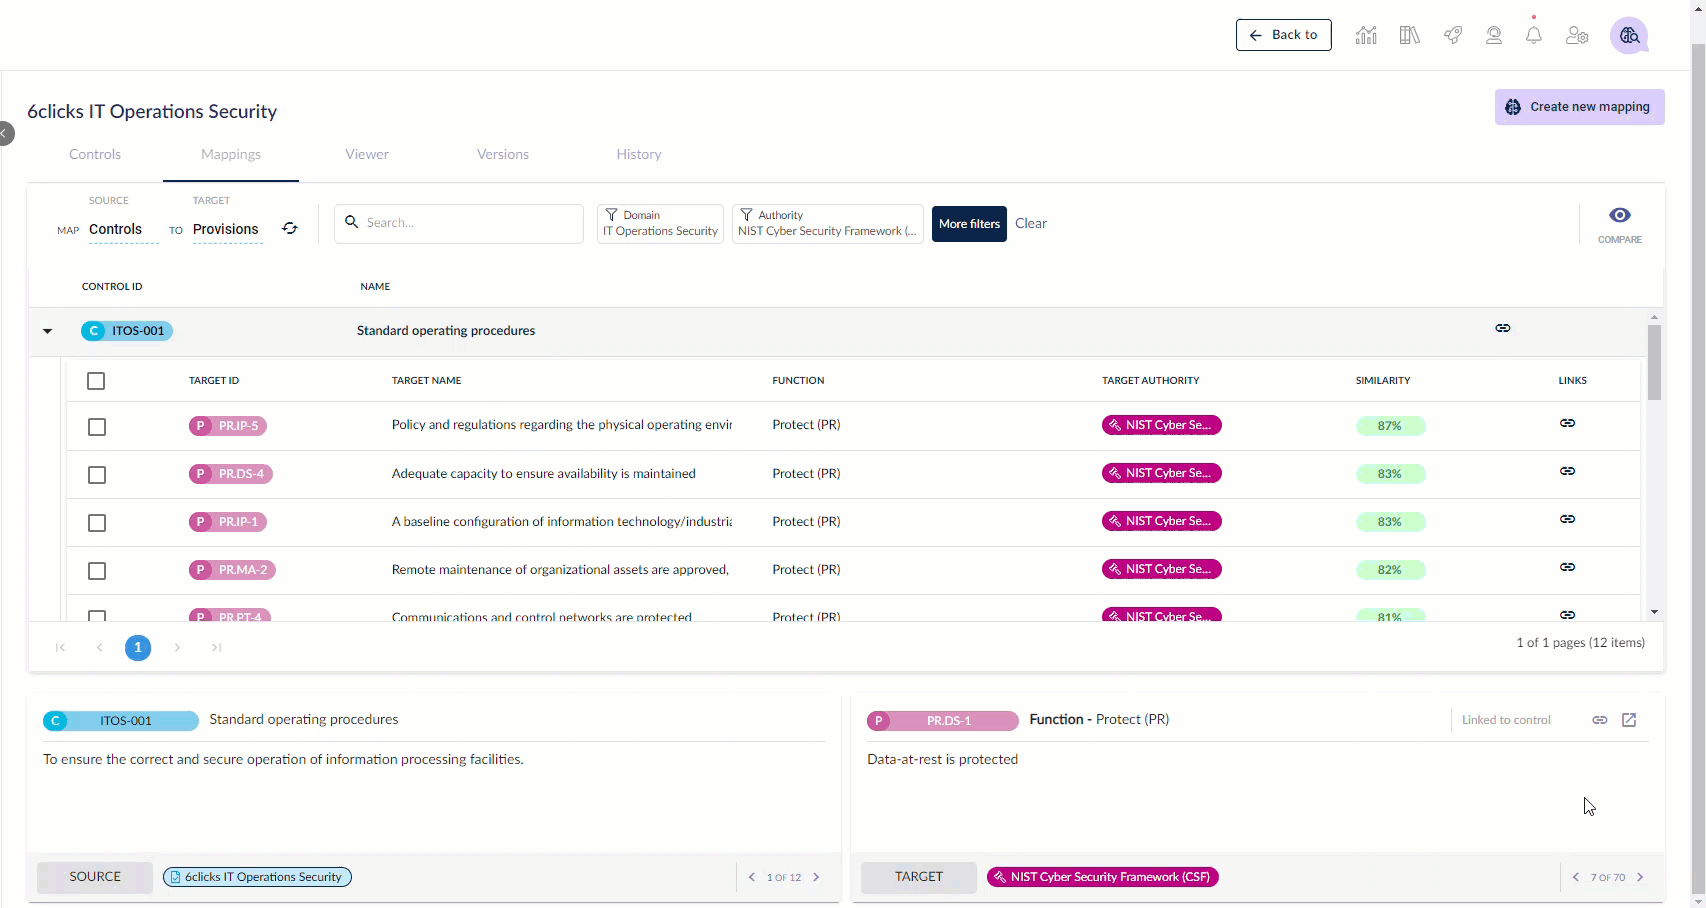Switch to the Controls tab

click(x=95, y=154)
